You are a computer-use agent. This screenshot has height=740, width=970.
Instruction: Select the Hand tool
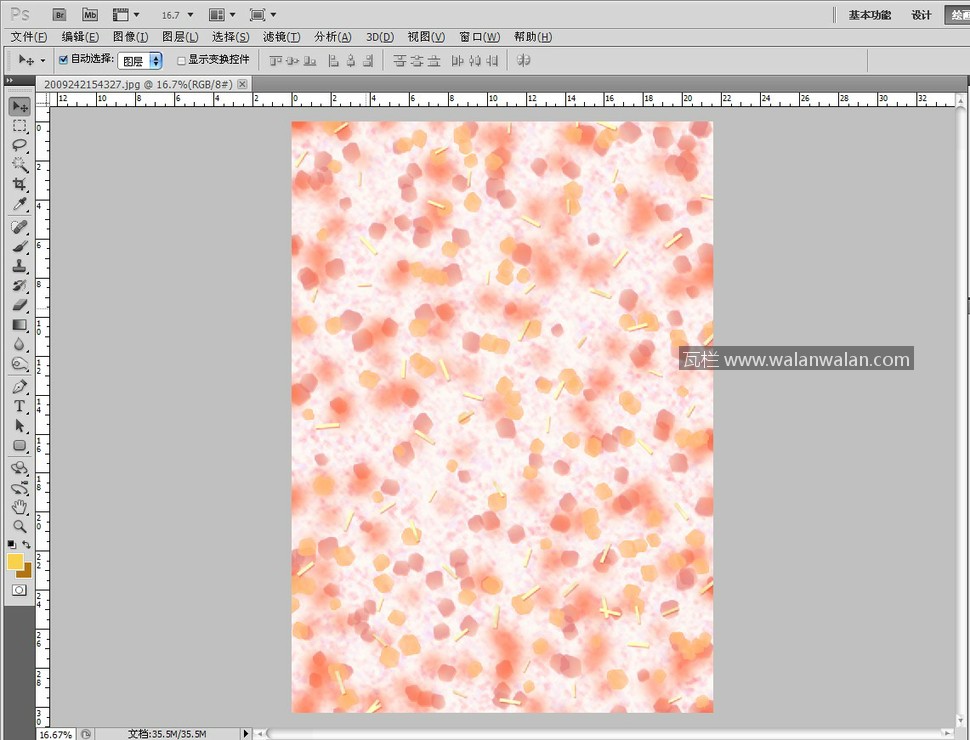pyautogui.click(x=19, y=507)
